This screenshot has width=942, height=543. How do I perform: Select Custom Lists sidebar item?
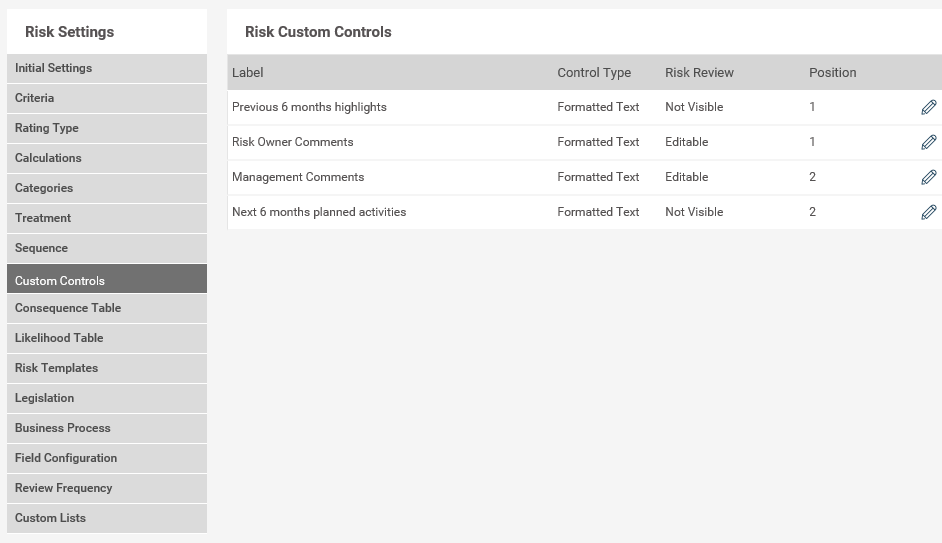click(x=107, y=519)
